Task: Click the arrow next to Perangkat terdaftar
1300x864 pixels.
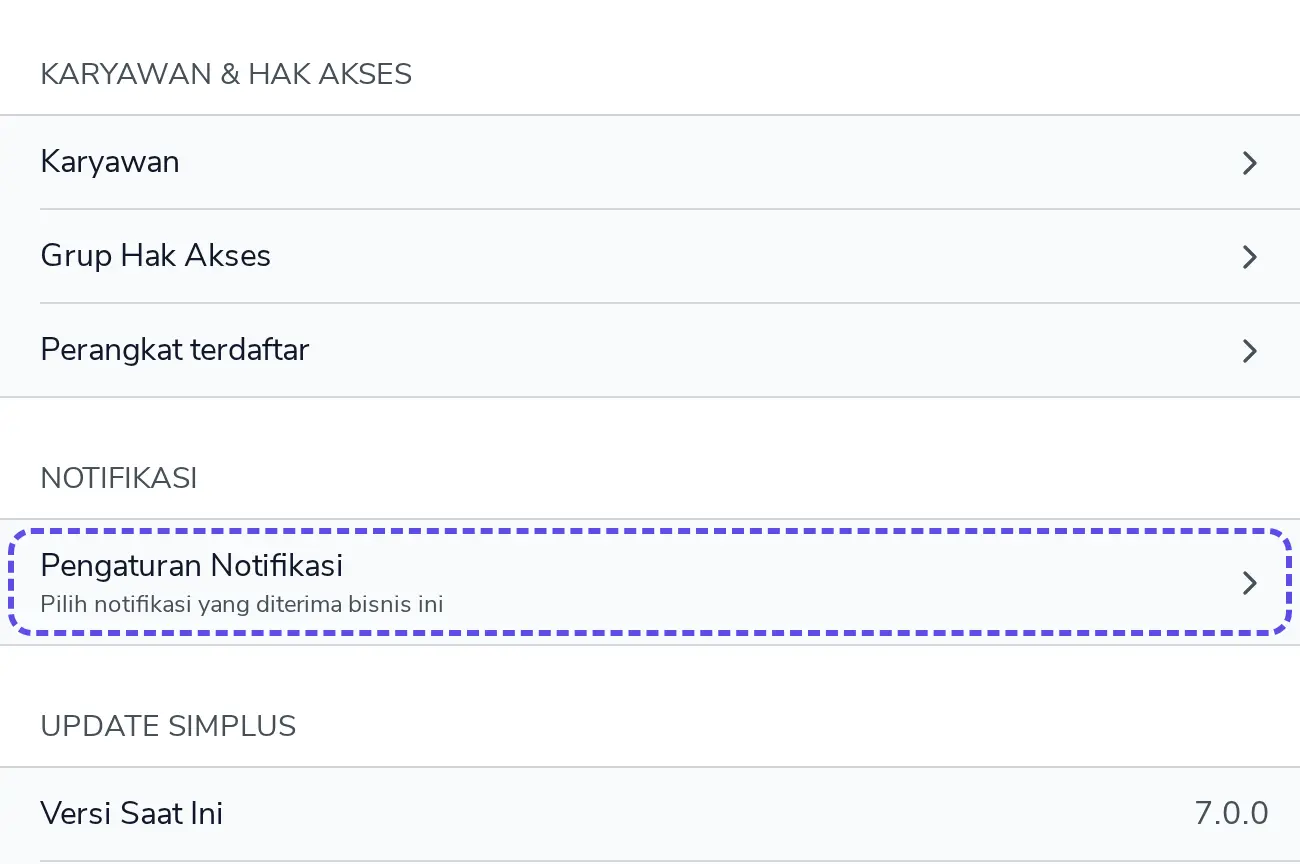Action: [1249, 351]
